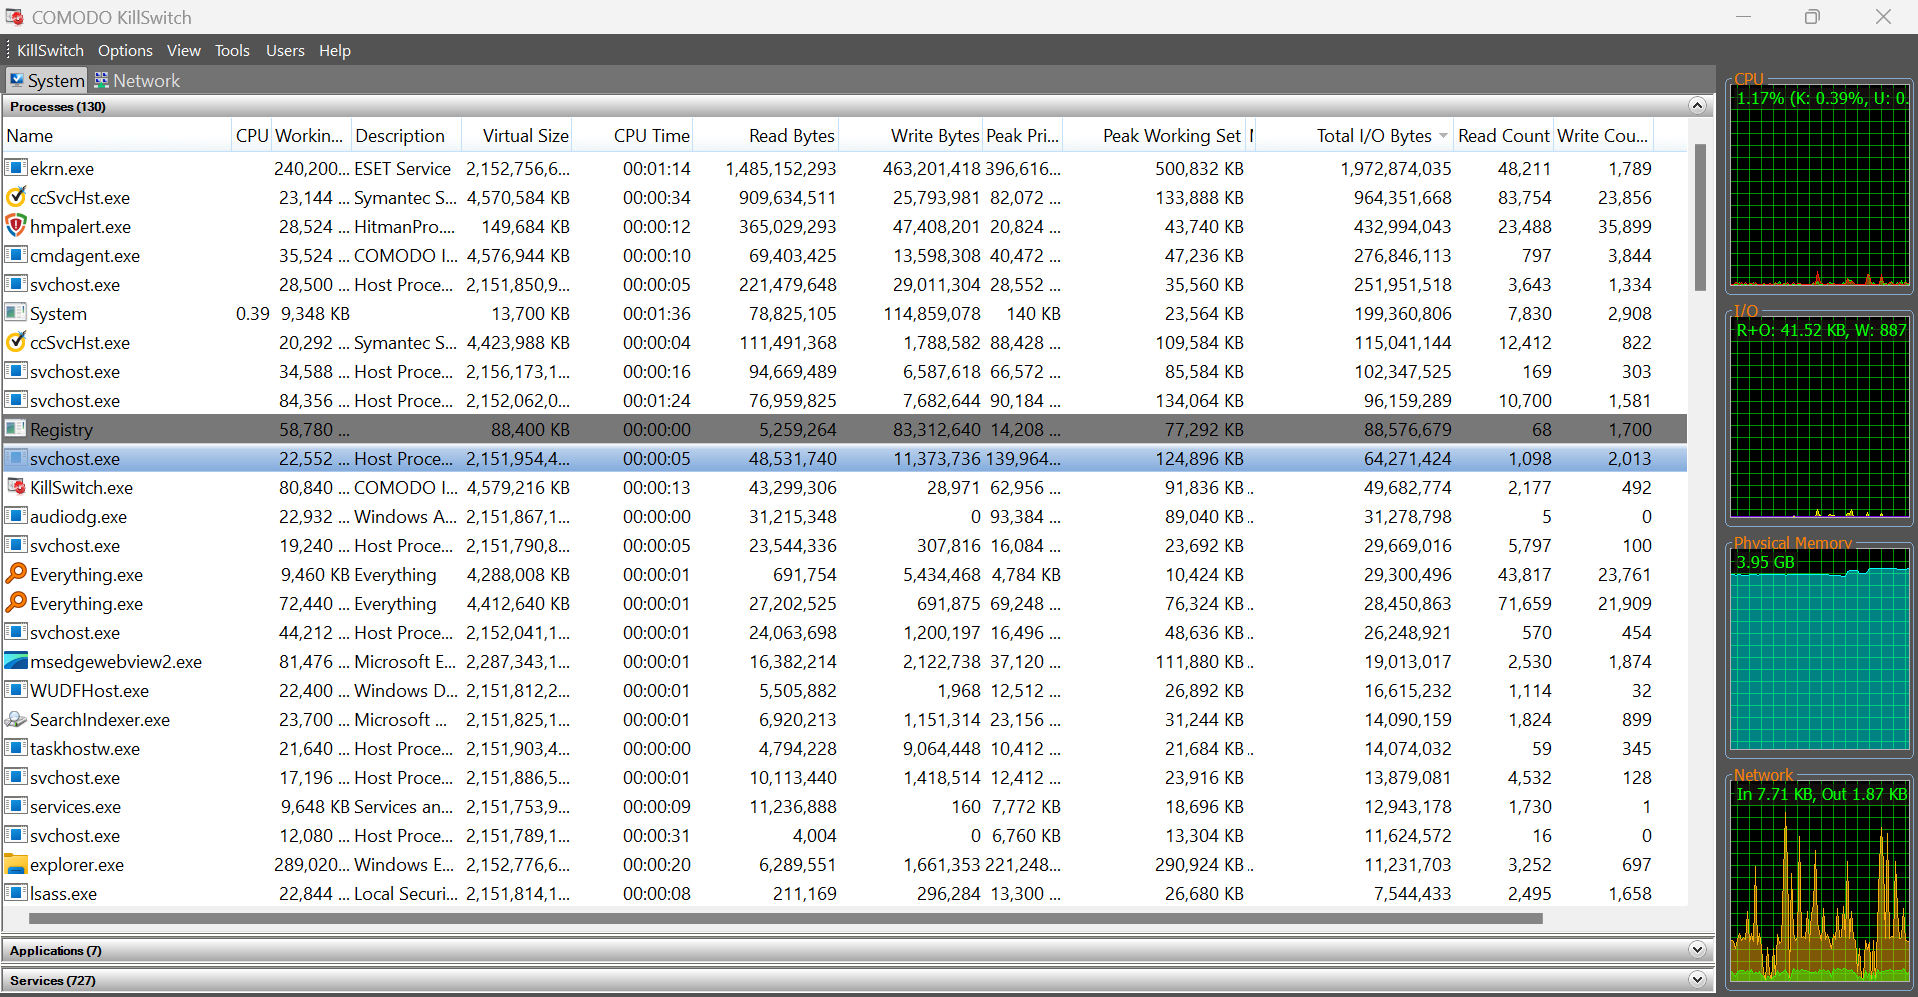The width and height of the screenshot is (1918, 997).
Task: Toggle sort arrow on Total I/O Bytes column
Action: [x=1443, y=136]
